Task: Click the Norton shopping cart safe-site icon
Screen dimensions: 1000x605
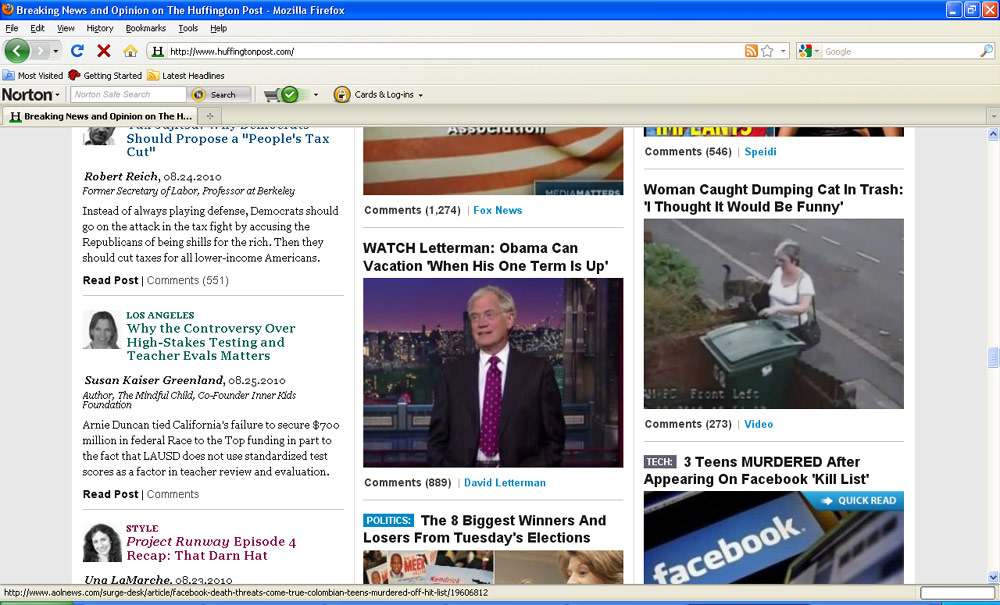Action: pyautogui.click(x=282, y=95)
